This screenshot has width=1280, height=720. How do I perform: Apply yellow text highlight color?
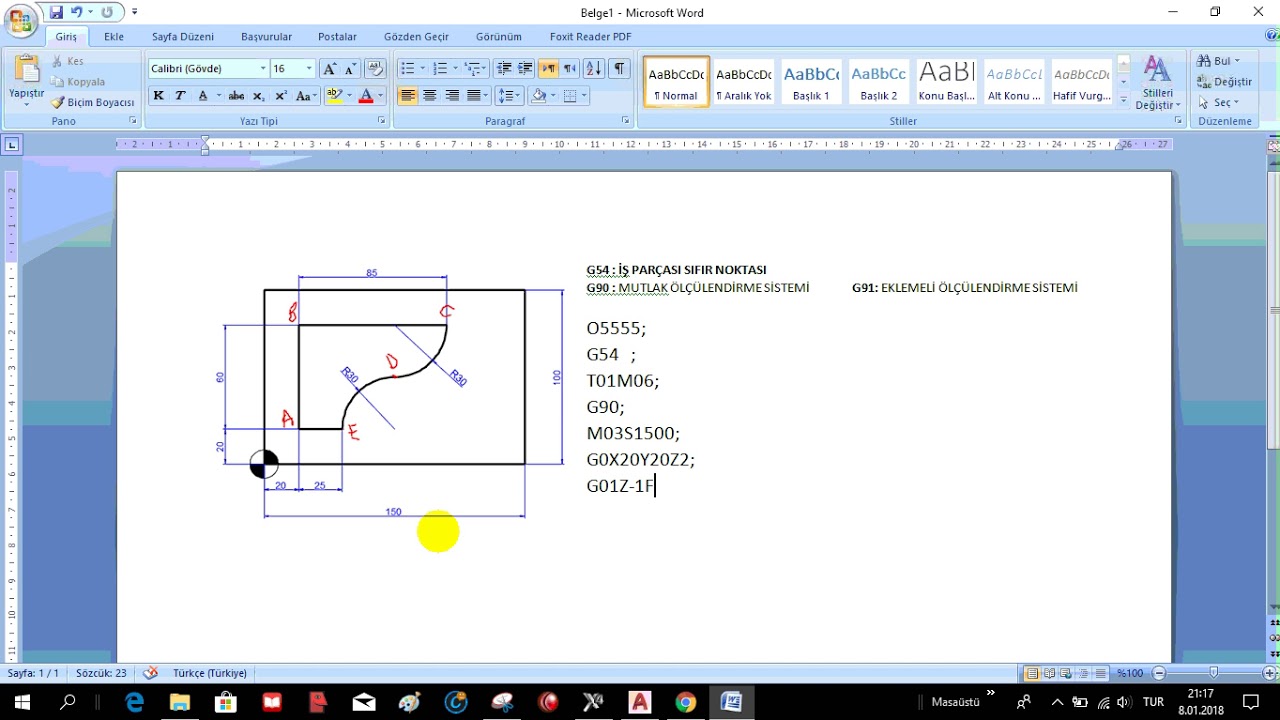click(x=334, y=96)
